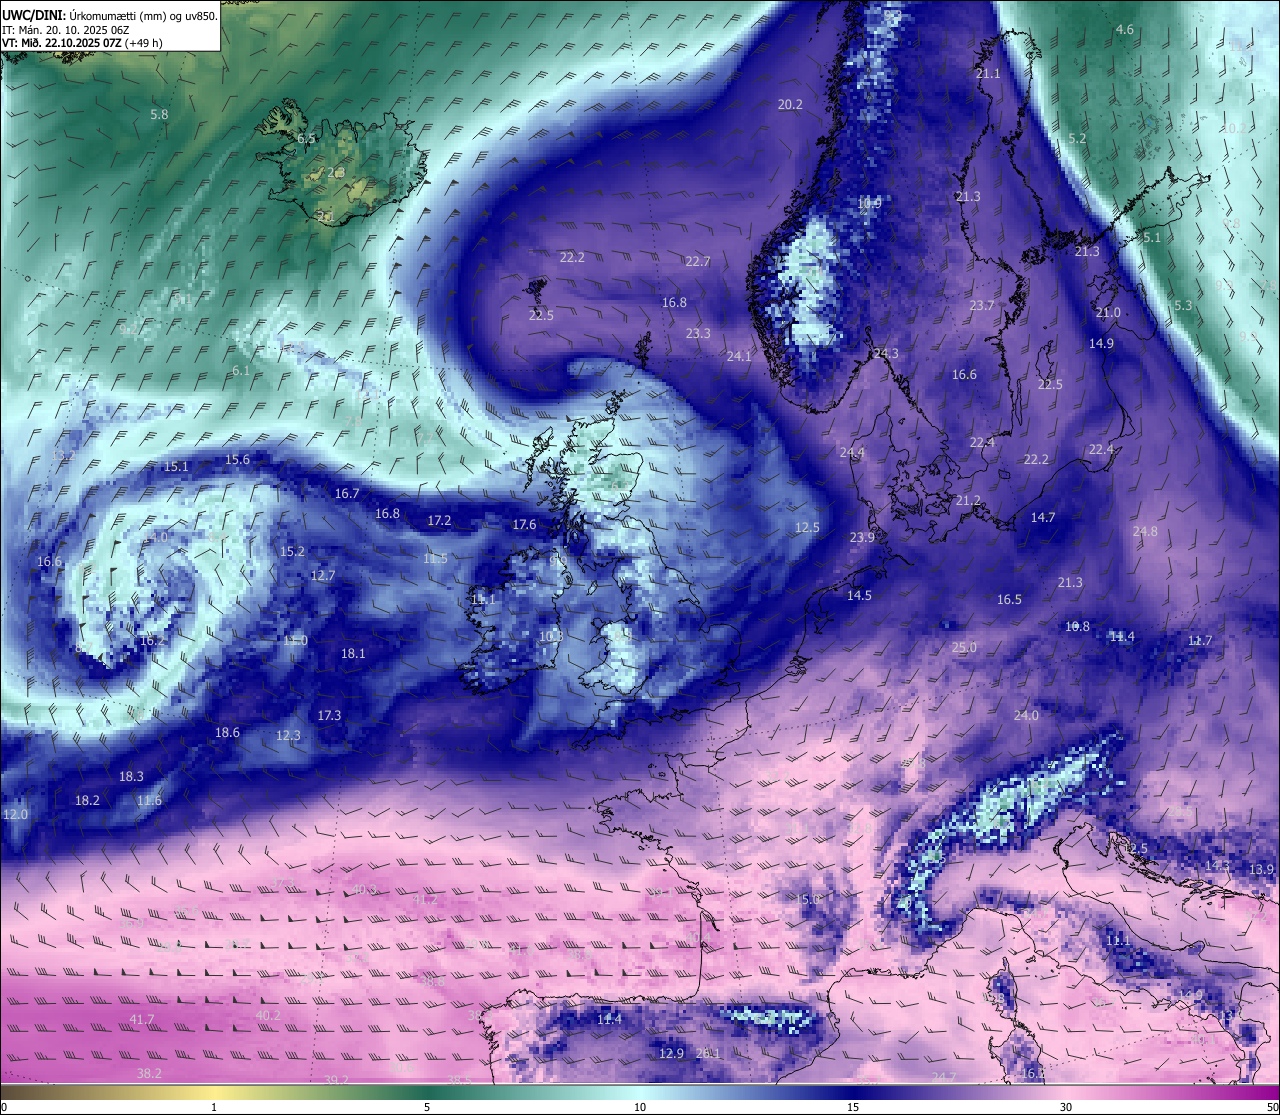Click the 5.2 value label
Viewport: 1280px width, 1115px height.
(1077, 139)
